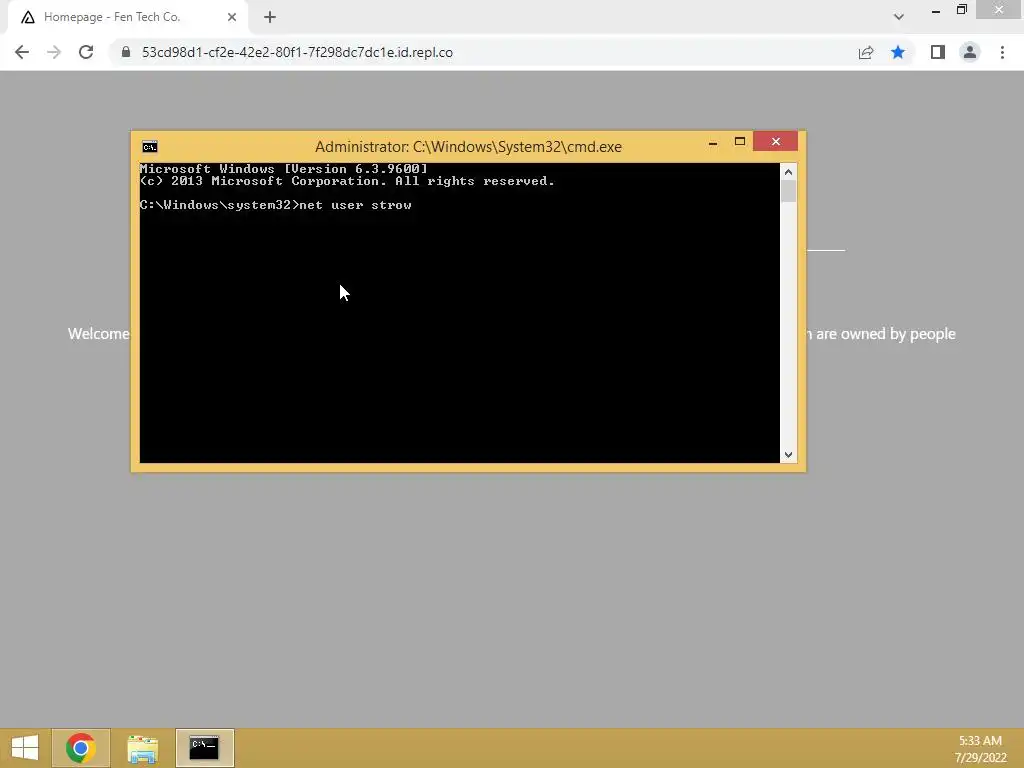Go back in Chrome
1024x768 pixels.
click(x=22, y=52)
